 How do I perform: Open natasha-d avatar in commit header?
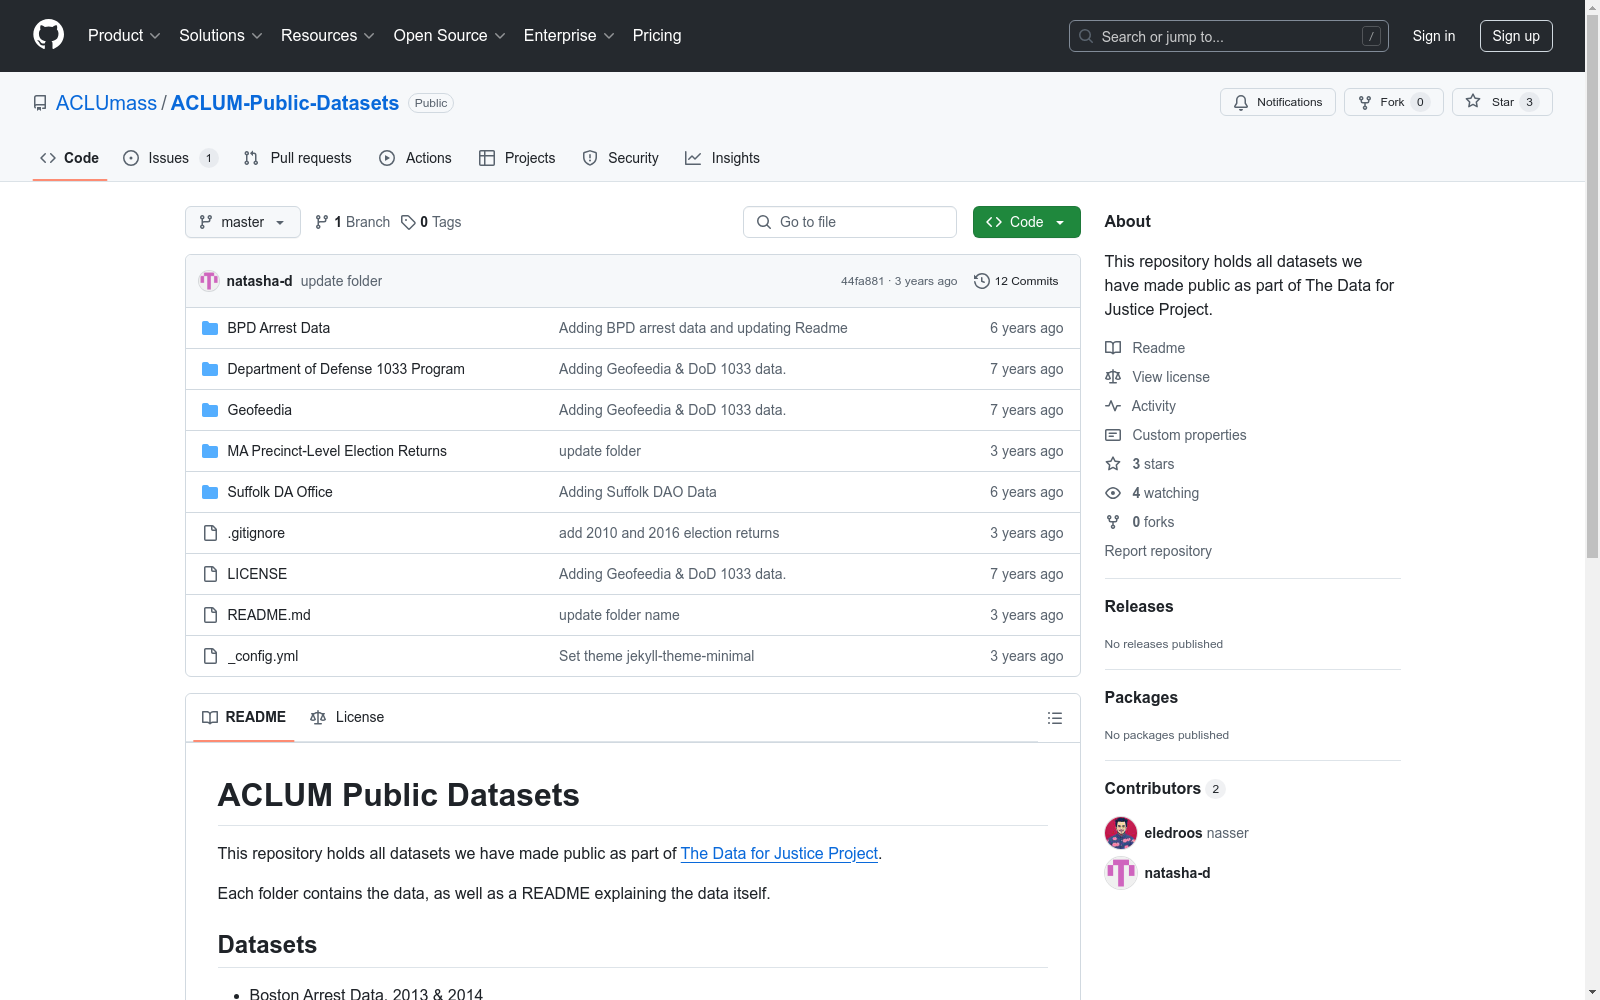pyautogui.click(x=209, y=281)
